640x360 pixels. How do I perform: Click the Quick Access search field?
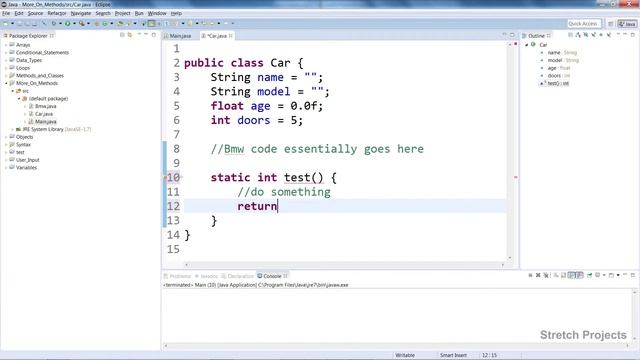[584, 24]
